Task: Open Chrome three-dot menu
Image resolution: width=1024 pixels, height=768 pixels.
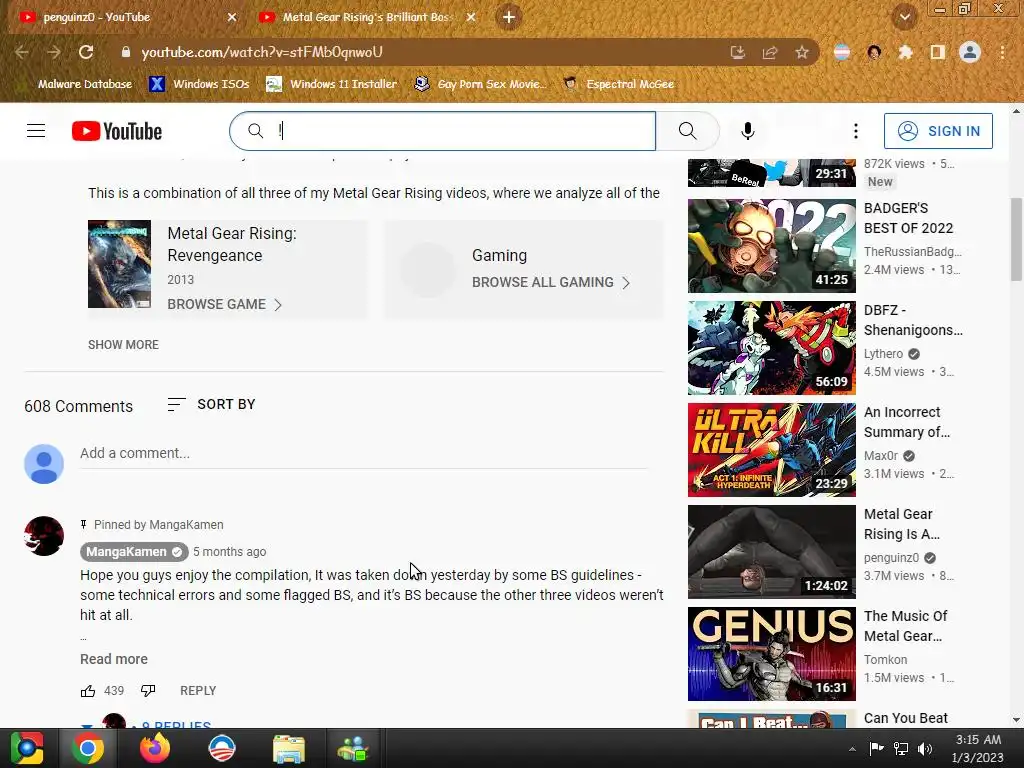Action: 1002,52
